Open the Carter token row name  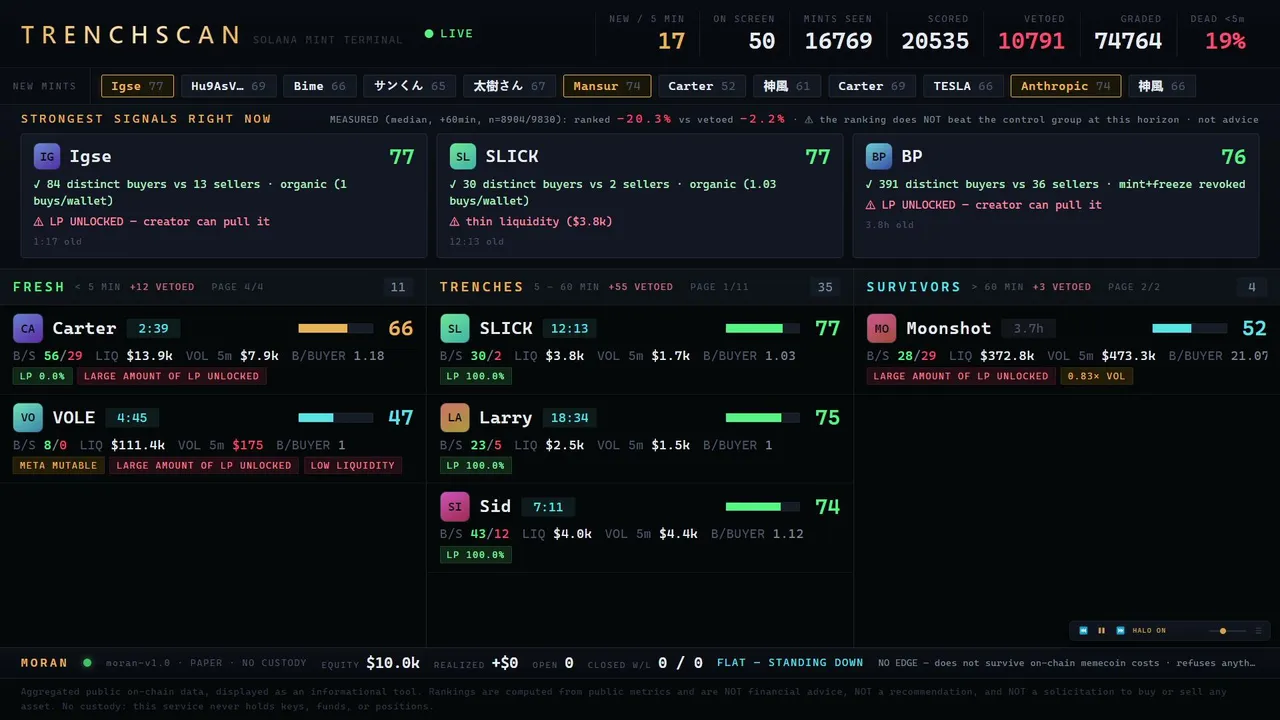pyautogui.click(x=84, y=328)
